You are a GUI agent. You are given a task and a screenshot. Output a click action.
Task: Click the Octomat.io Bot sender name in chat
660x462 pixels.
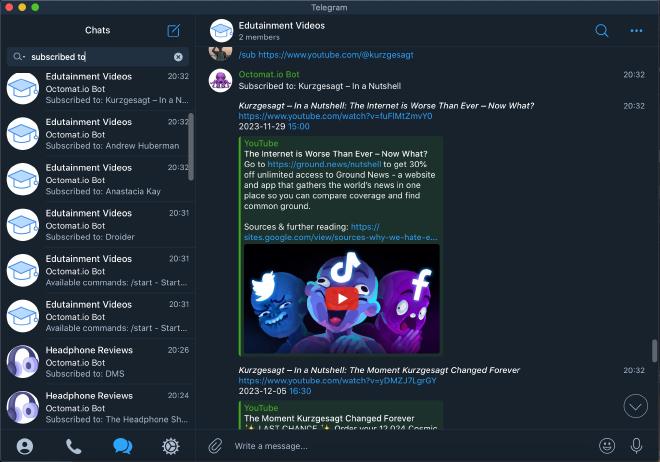[x=269, y=74]
